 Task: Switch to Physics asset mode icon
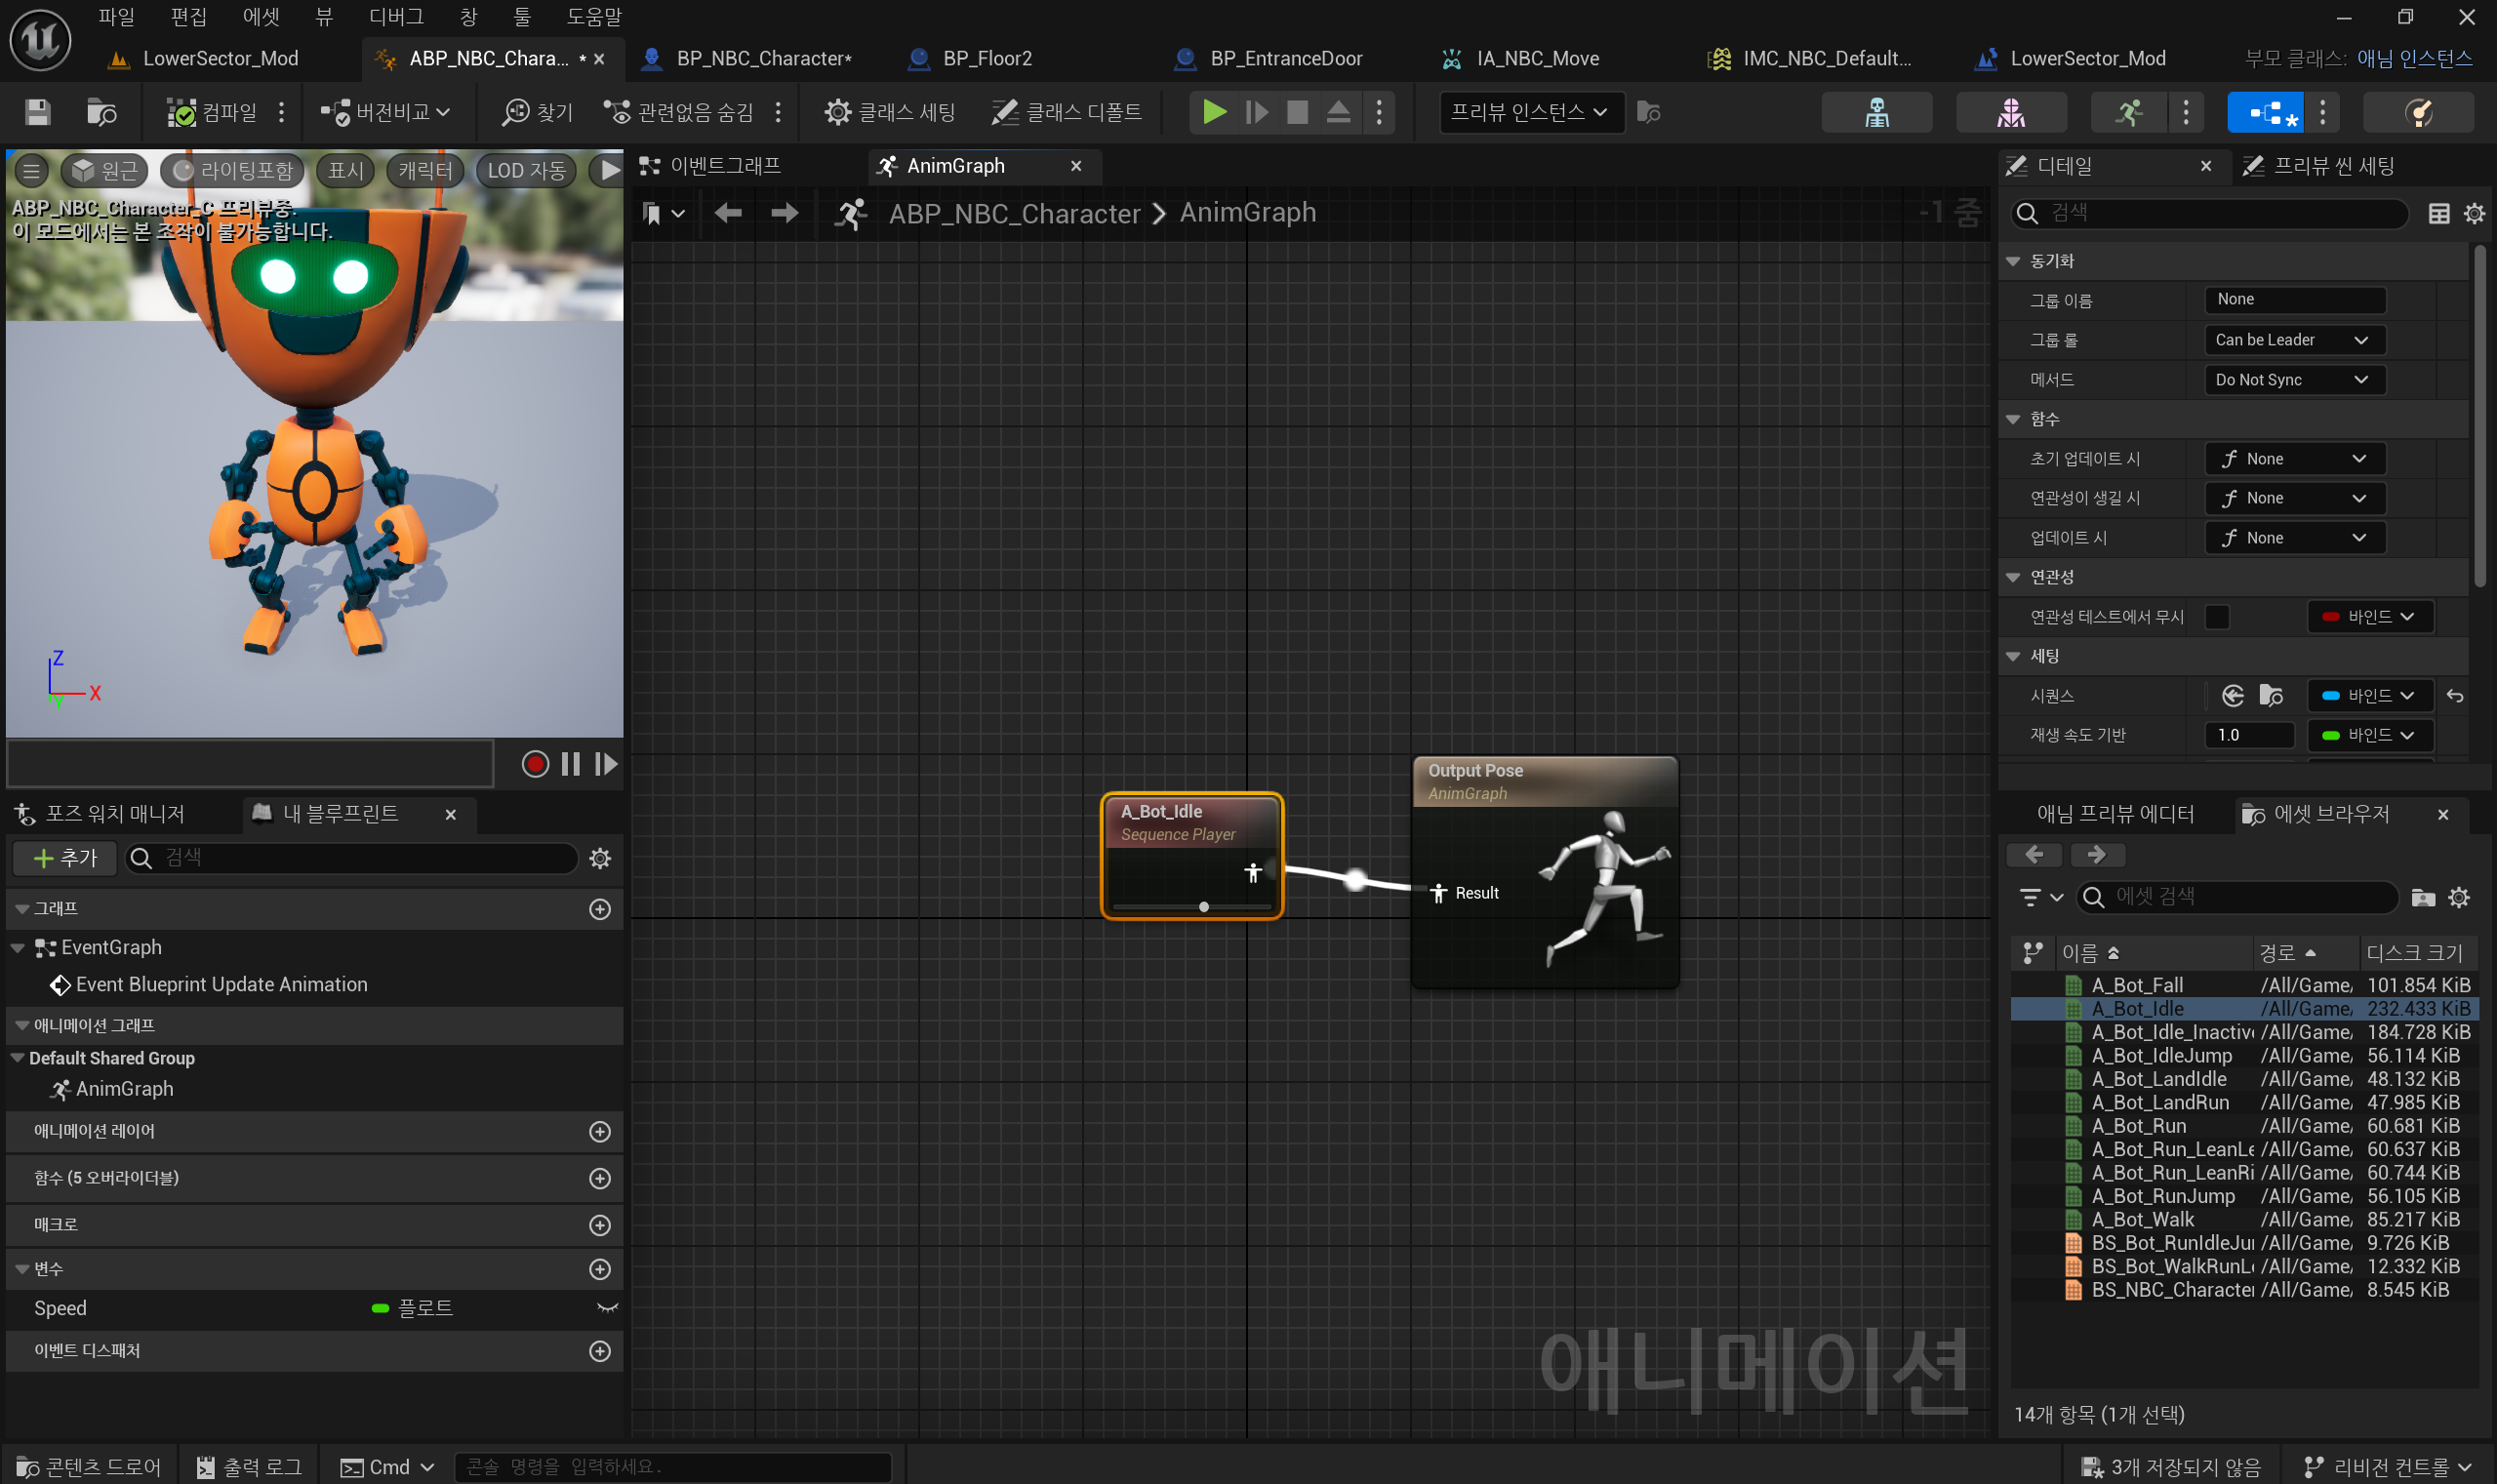pyautogui.click(x=2418, y=112)
